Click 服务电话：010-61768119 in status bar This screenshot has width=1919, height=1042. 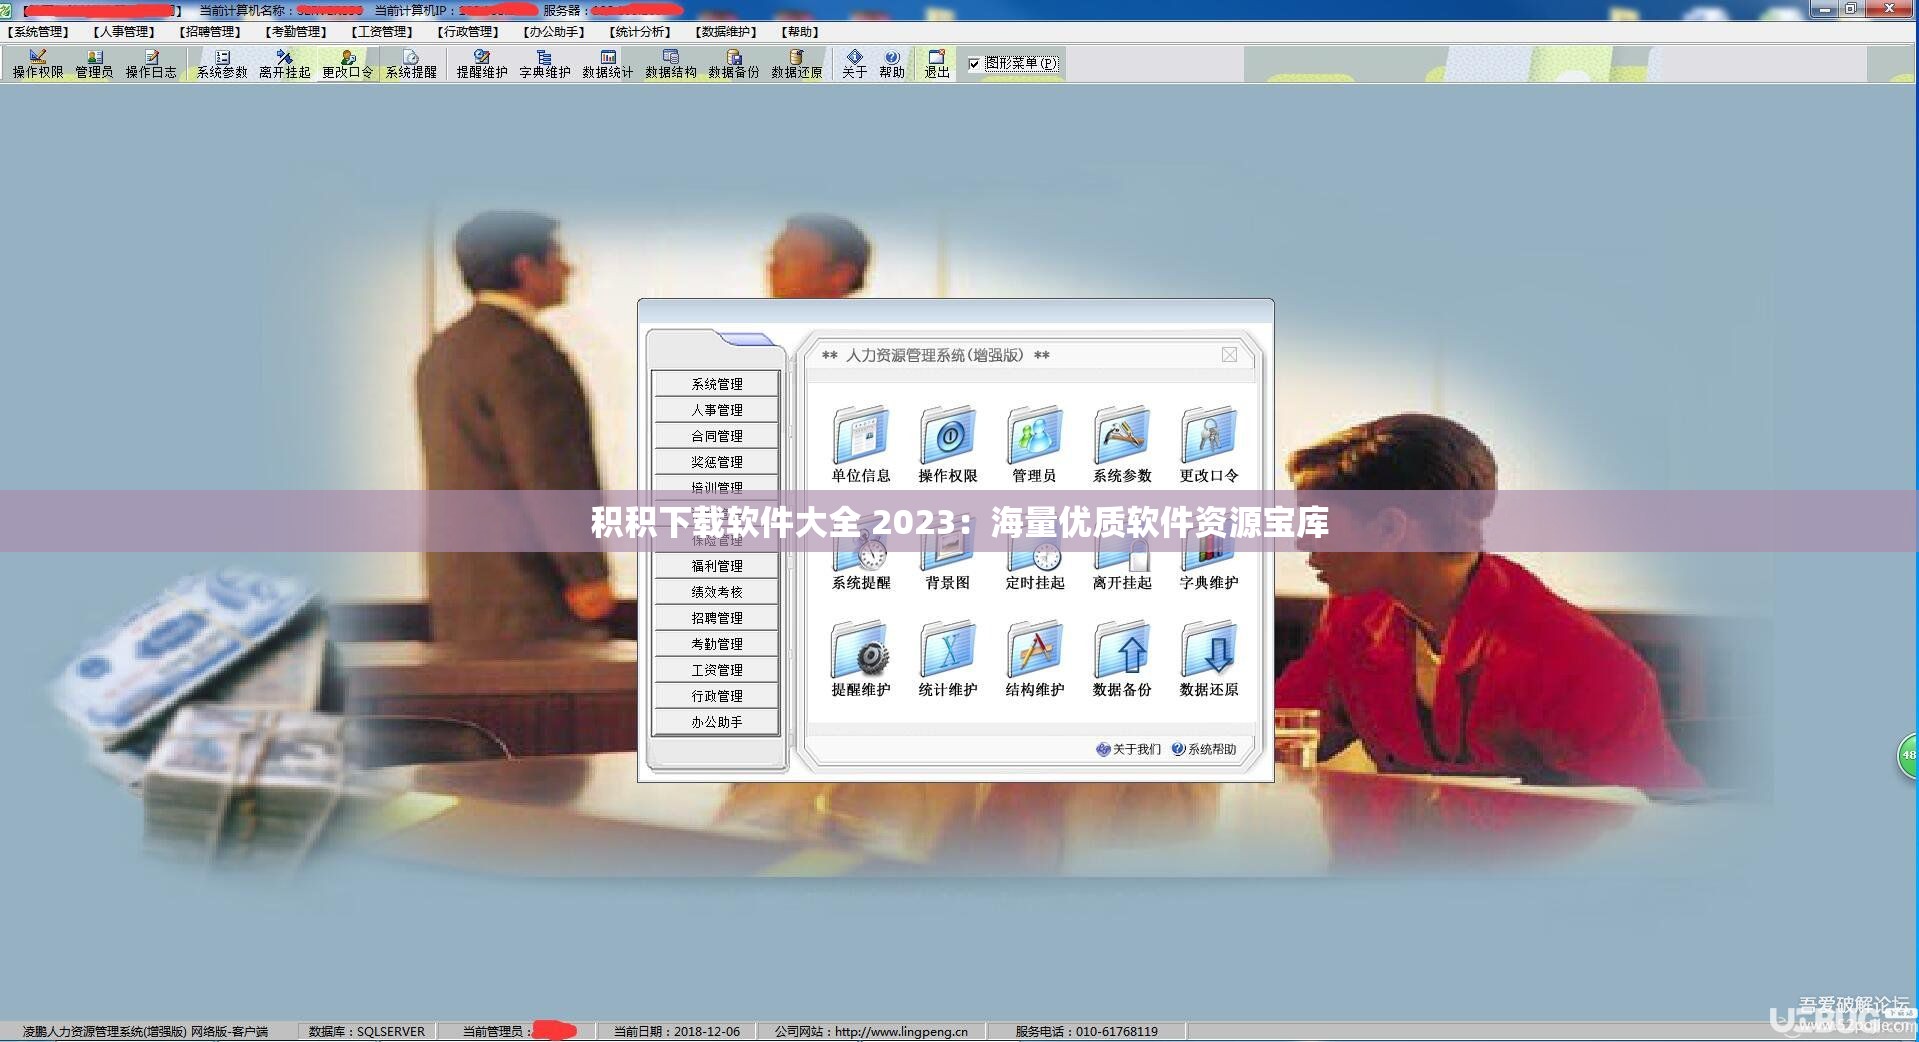tap(1086, 1031)
